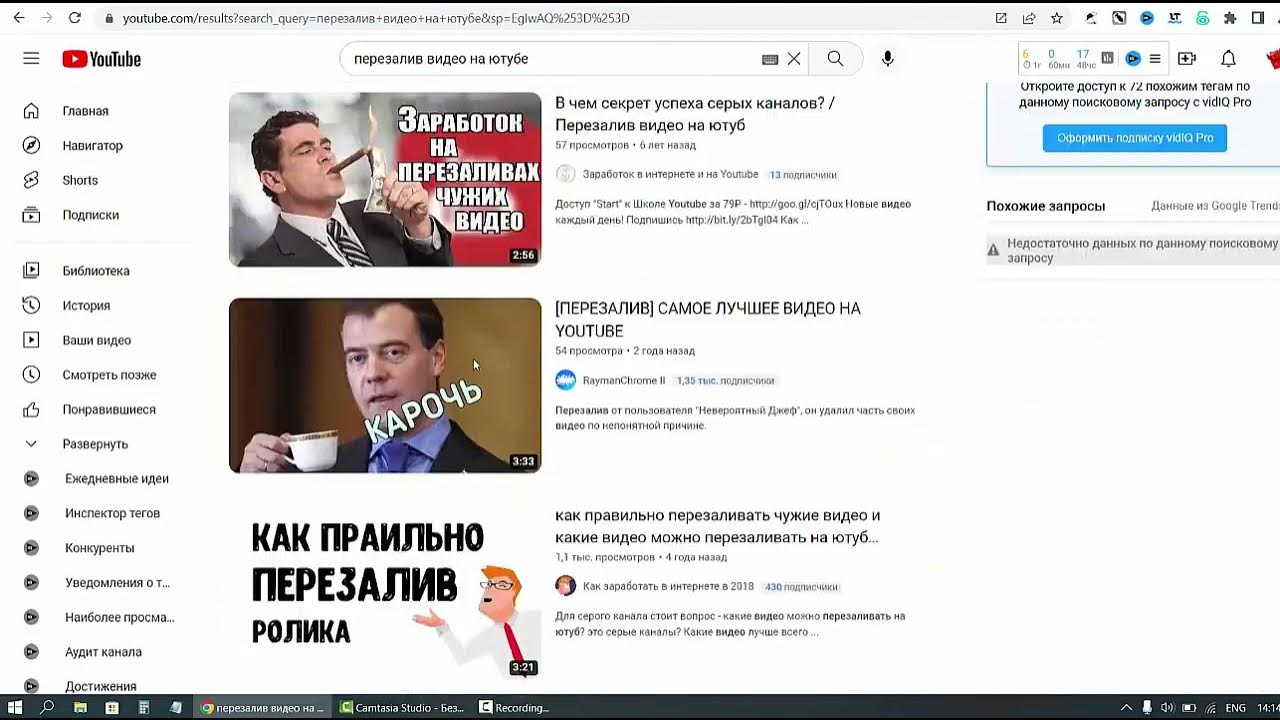
Task: Toggle the browser side panel icon
Action: [x=1258, y=18]
